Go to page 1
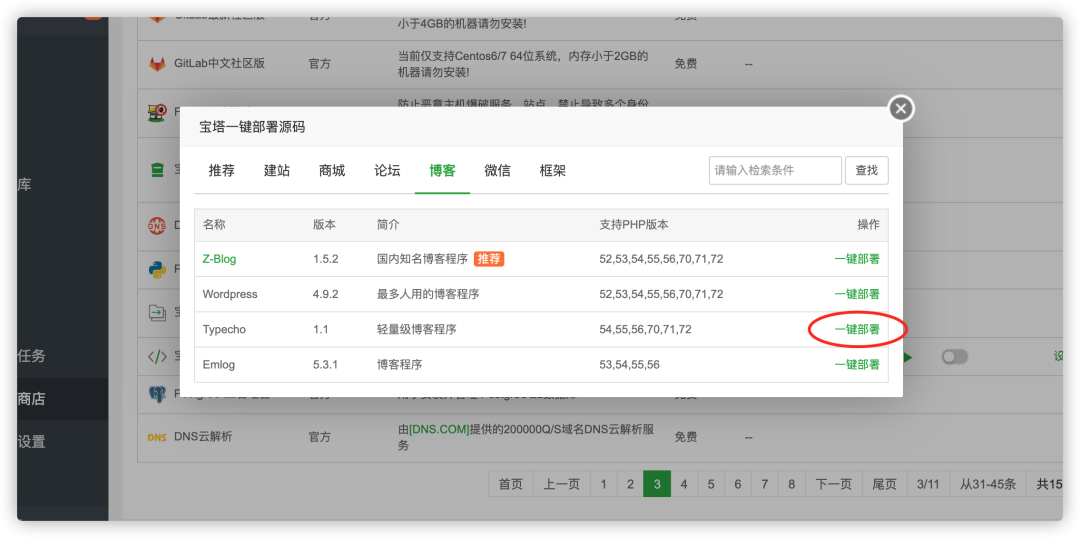Screen dimensions: 1080x538 tap(603, 484)
